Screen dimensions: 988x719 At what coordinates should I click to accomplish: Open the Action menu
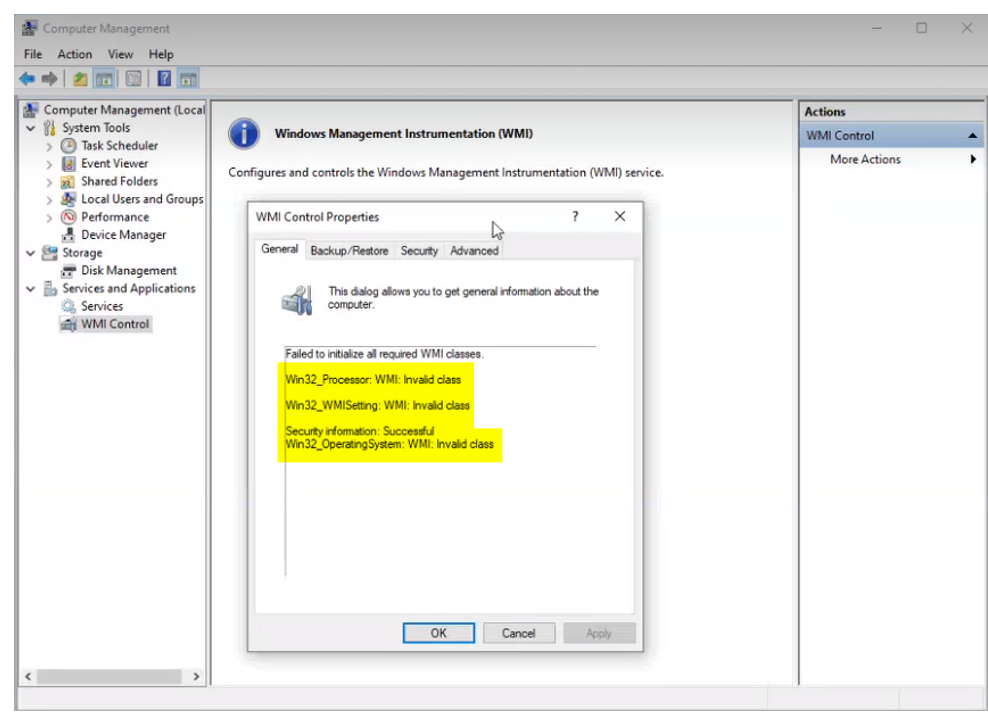74,54
